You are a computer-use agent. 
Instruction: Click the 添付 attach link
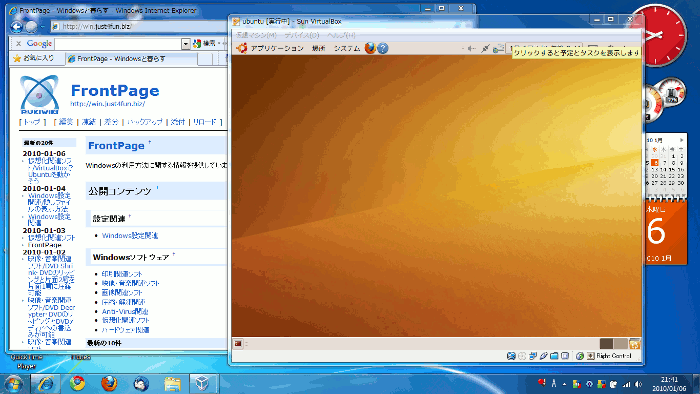tap(178, 122)
